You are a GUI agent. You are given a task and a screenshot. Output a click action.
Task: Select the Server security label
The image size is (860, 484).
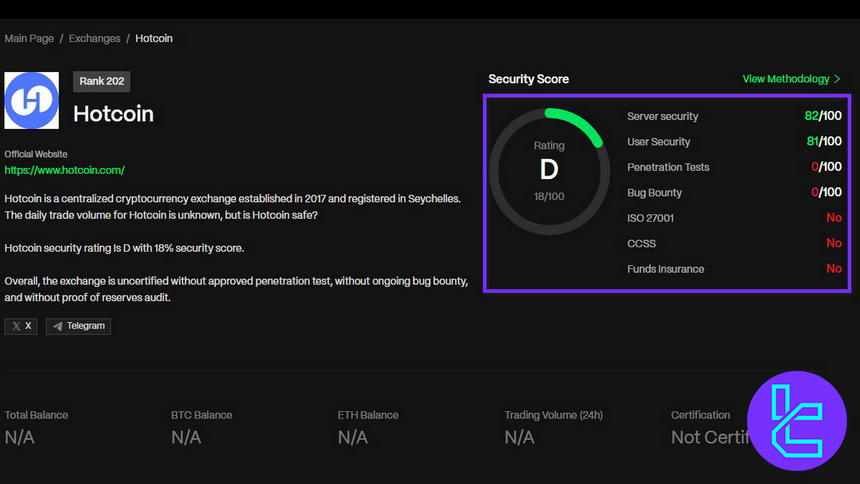(x=663, y=116)
